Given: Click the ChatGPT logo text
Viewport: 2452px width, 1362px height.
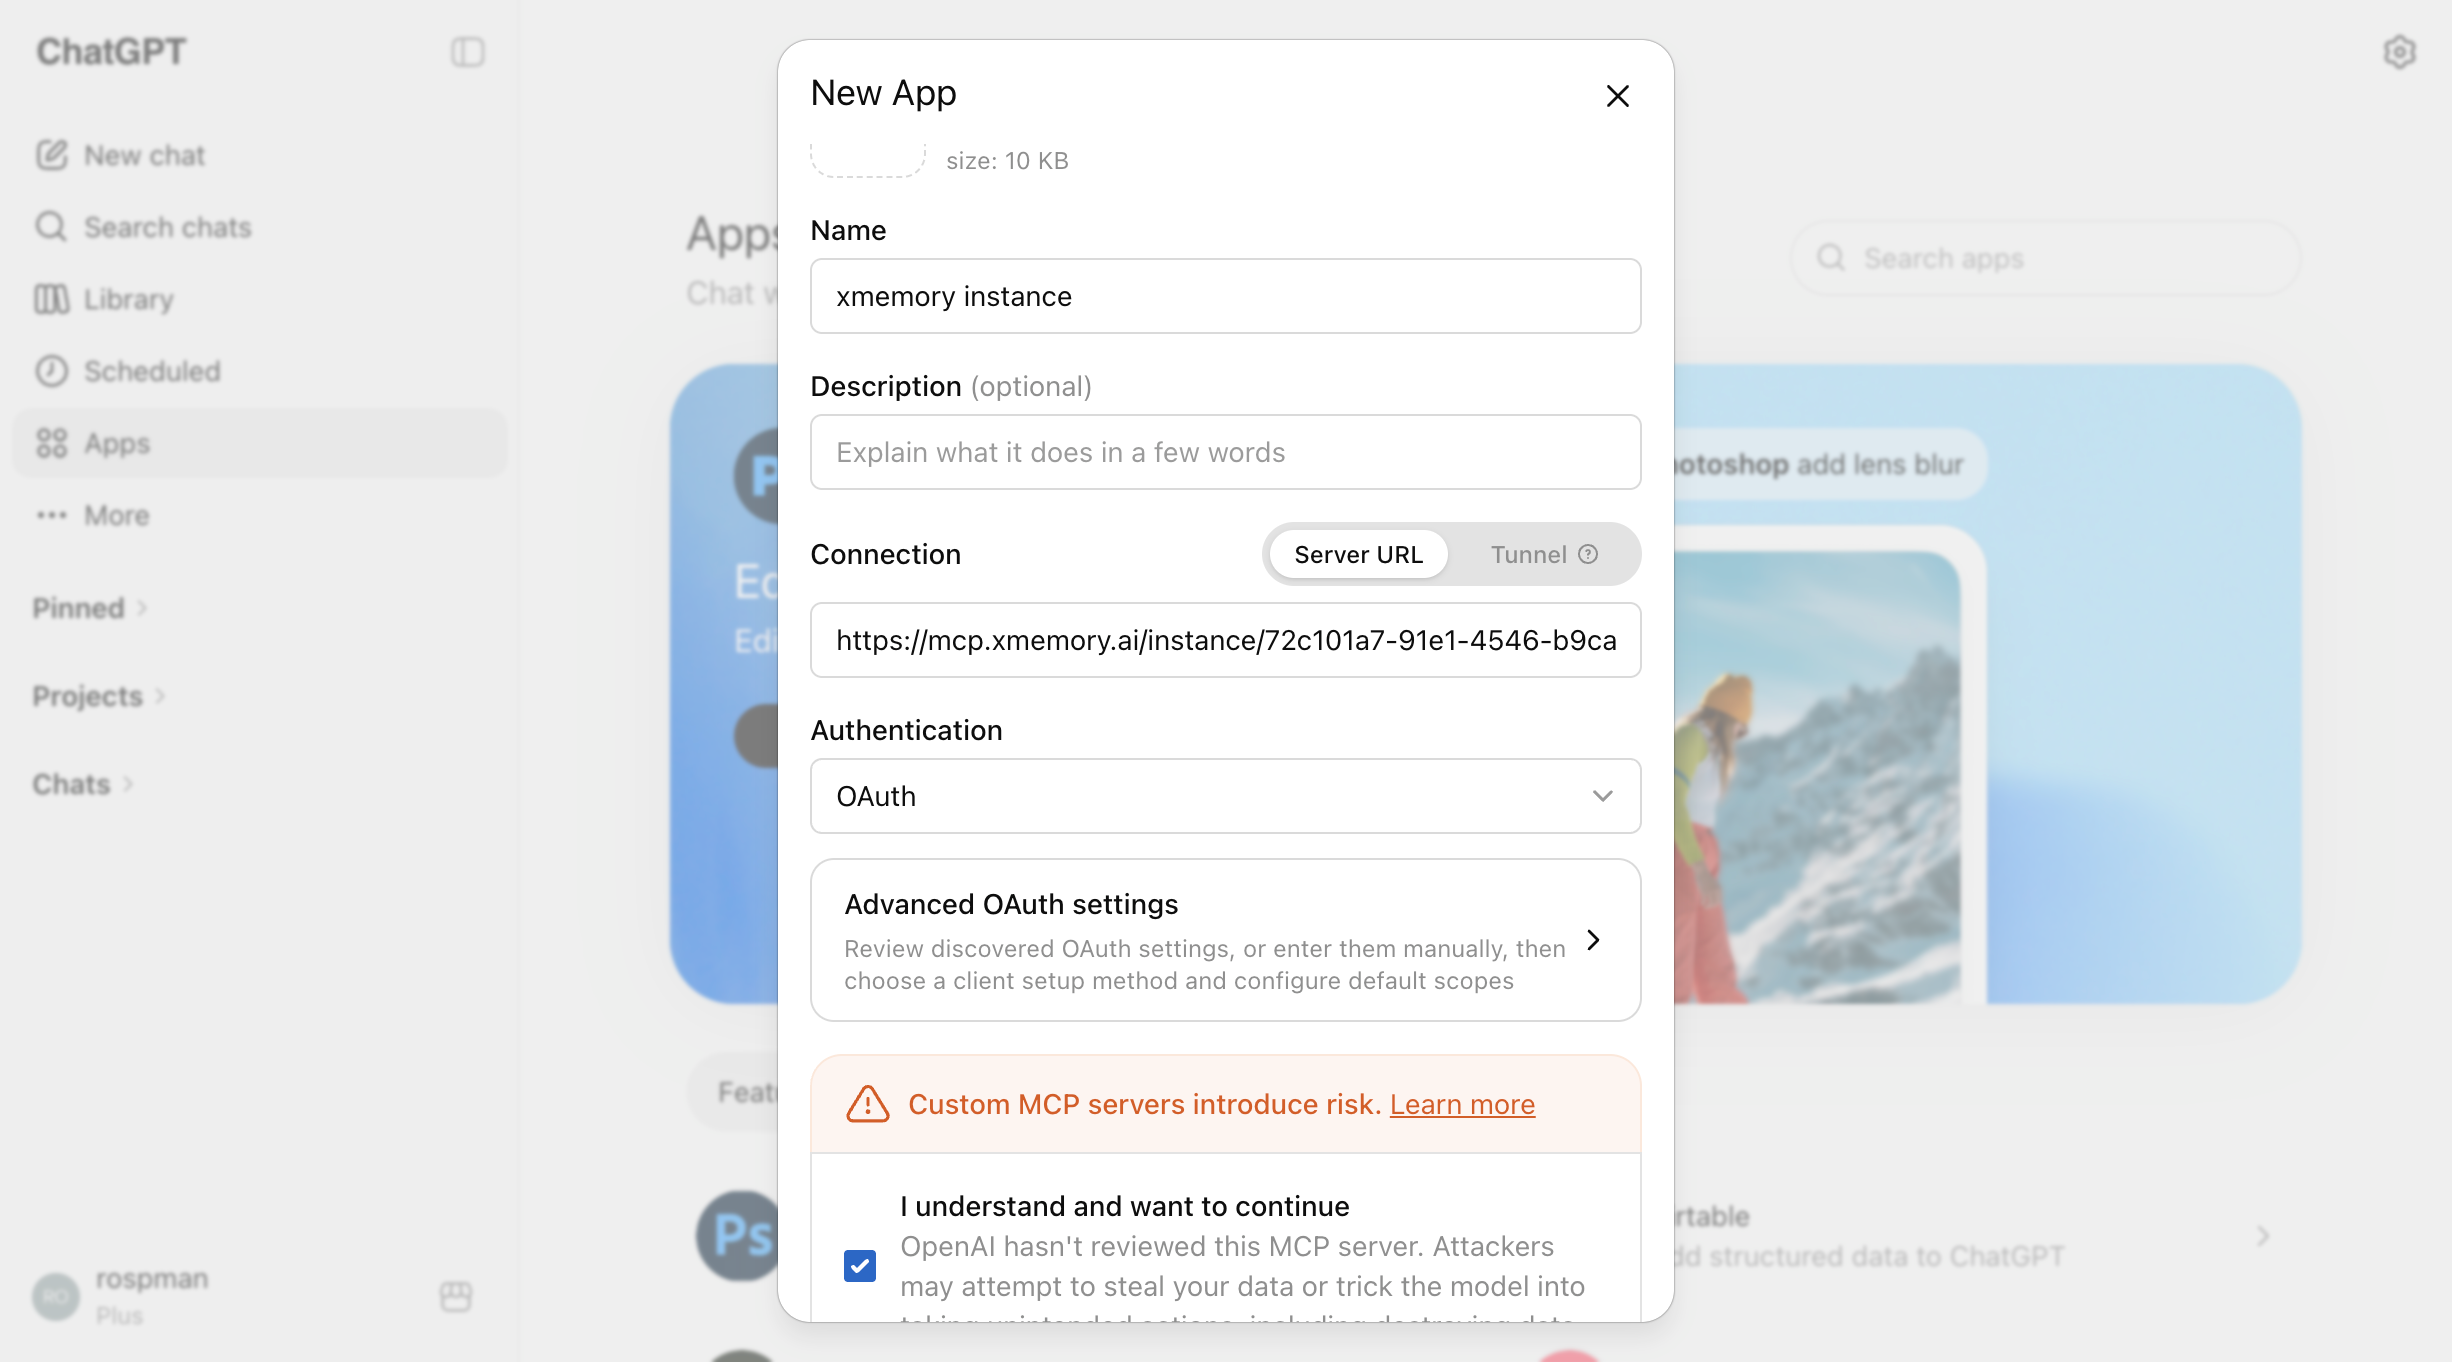Looking at the screenshot, I should (111, 52).
